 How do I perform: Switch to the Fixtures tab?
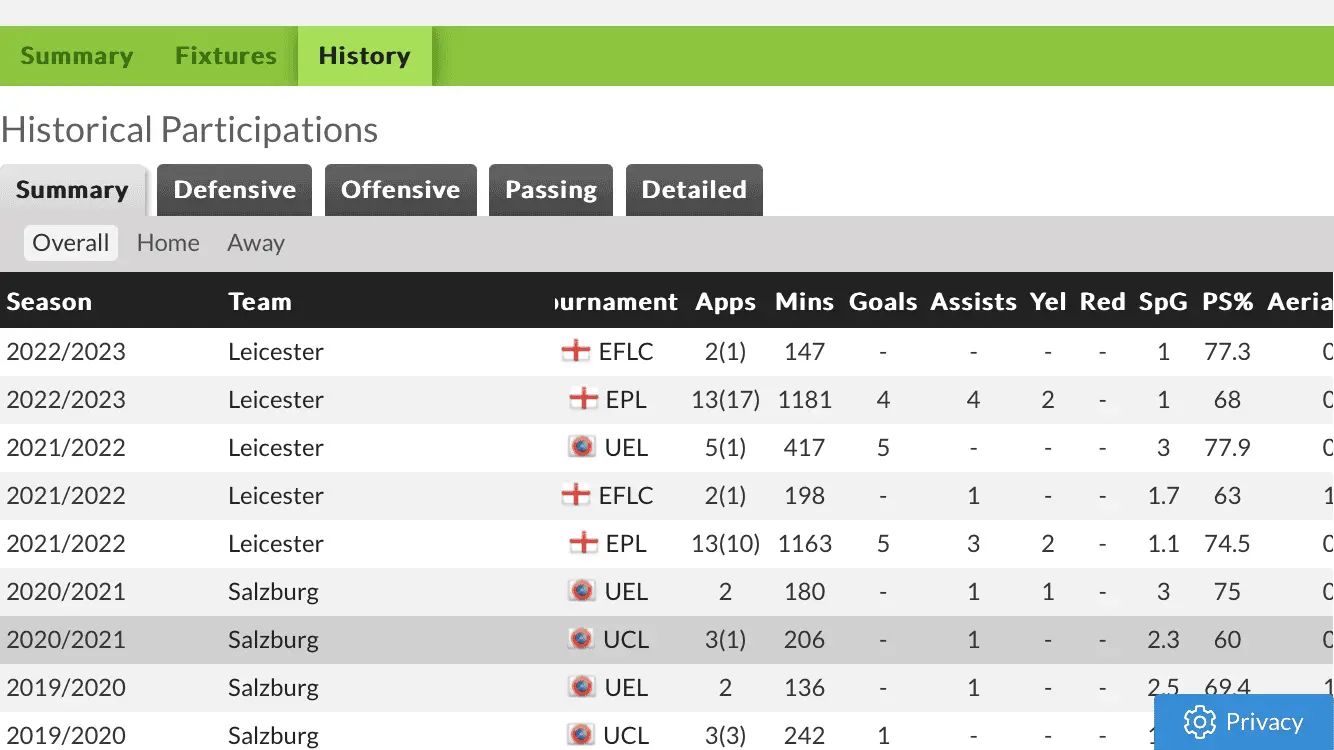pos(226,56)
